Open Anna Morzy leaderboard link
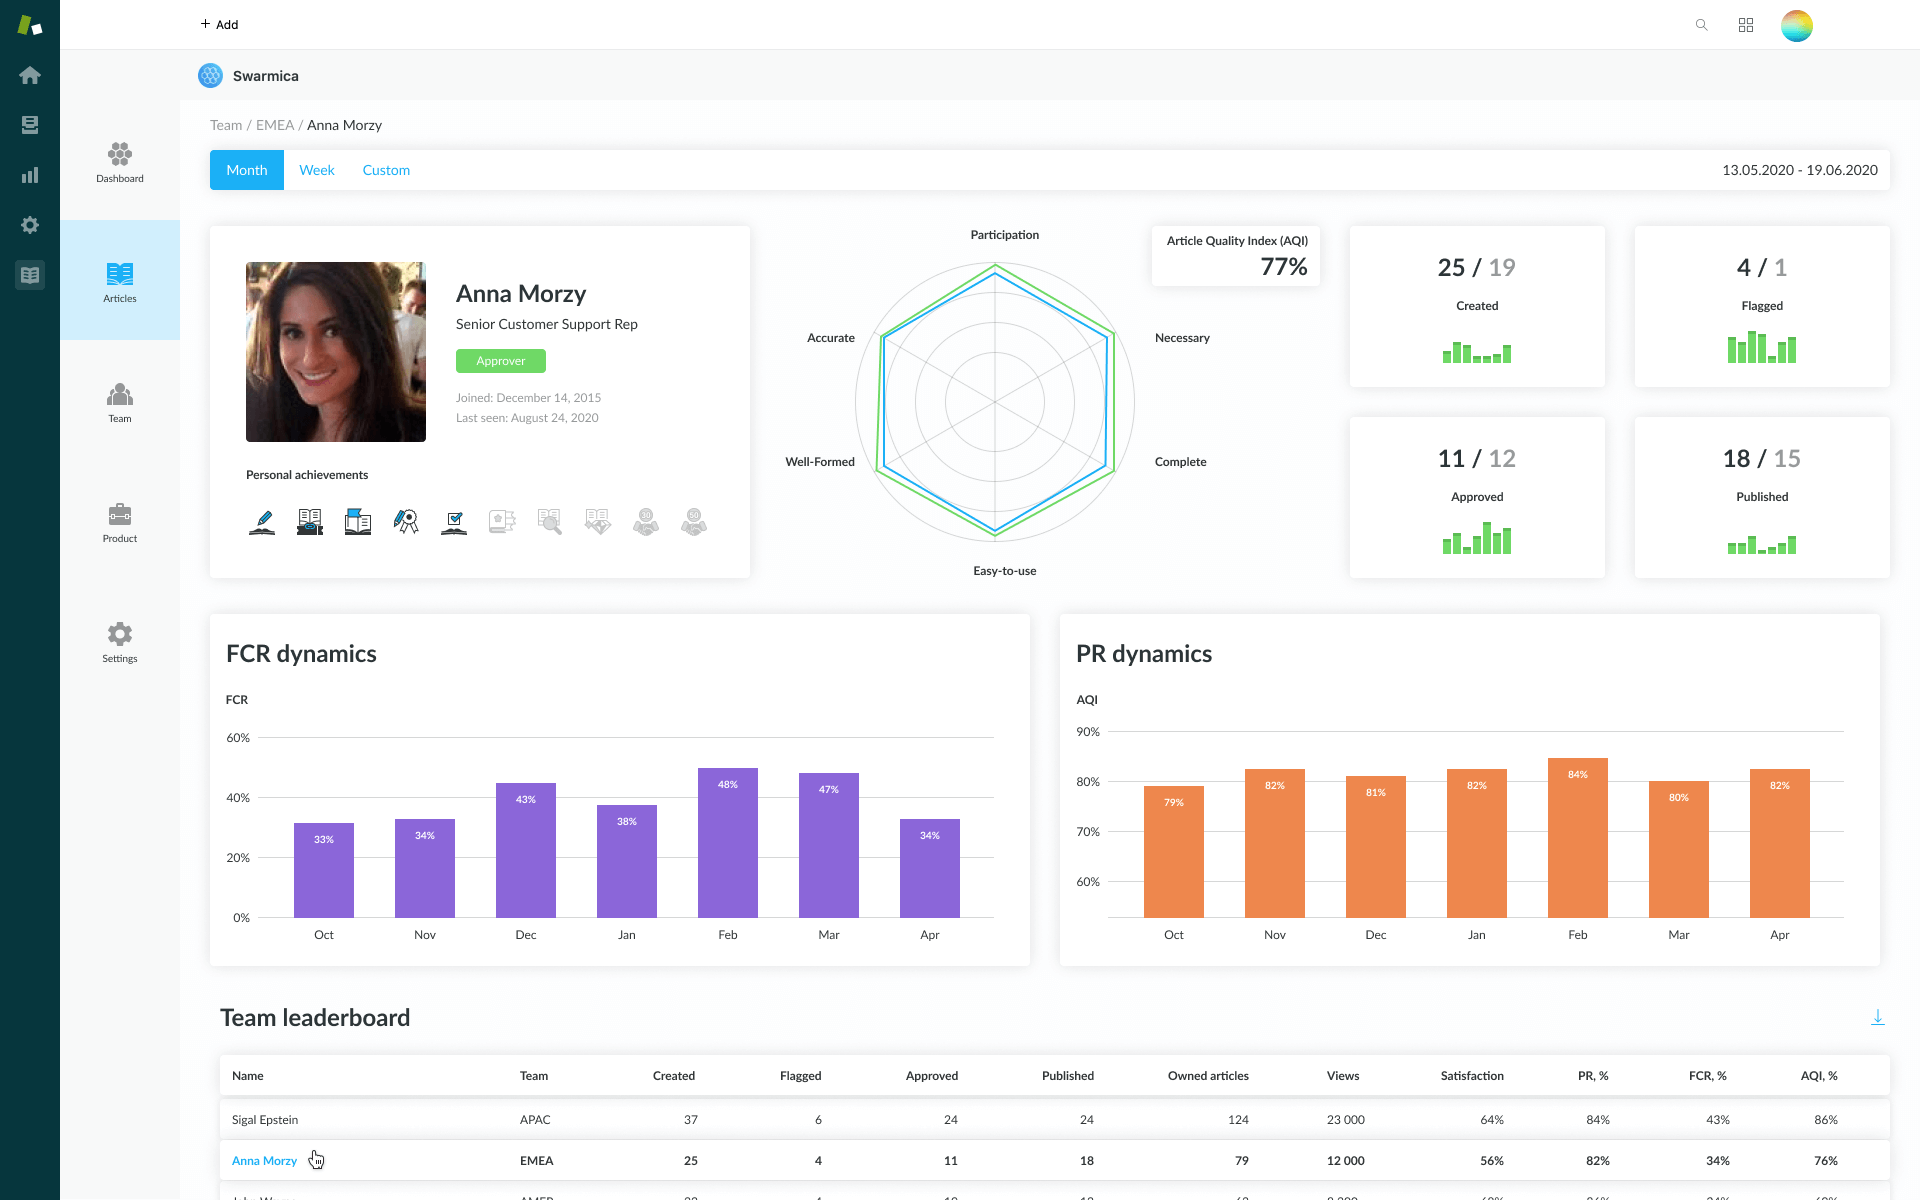 click(x=264, y=1161)
